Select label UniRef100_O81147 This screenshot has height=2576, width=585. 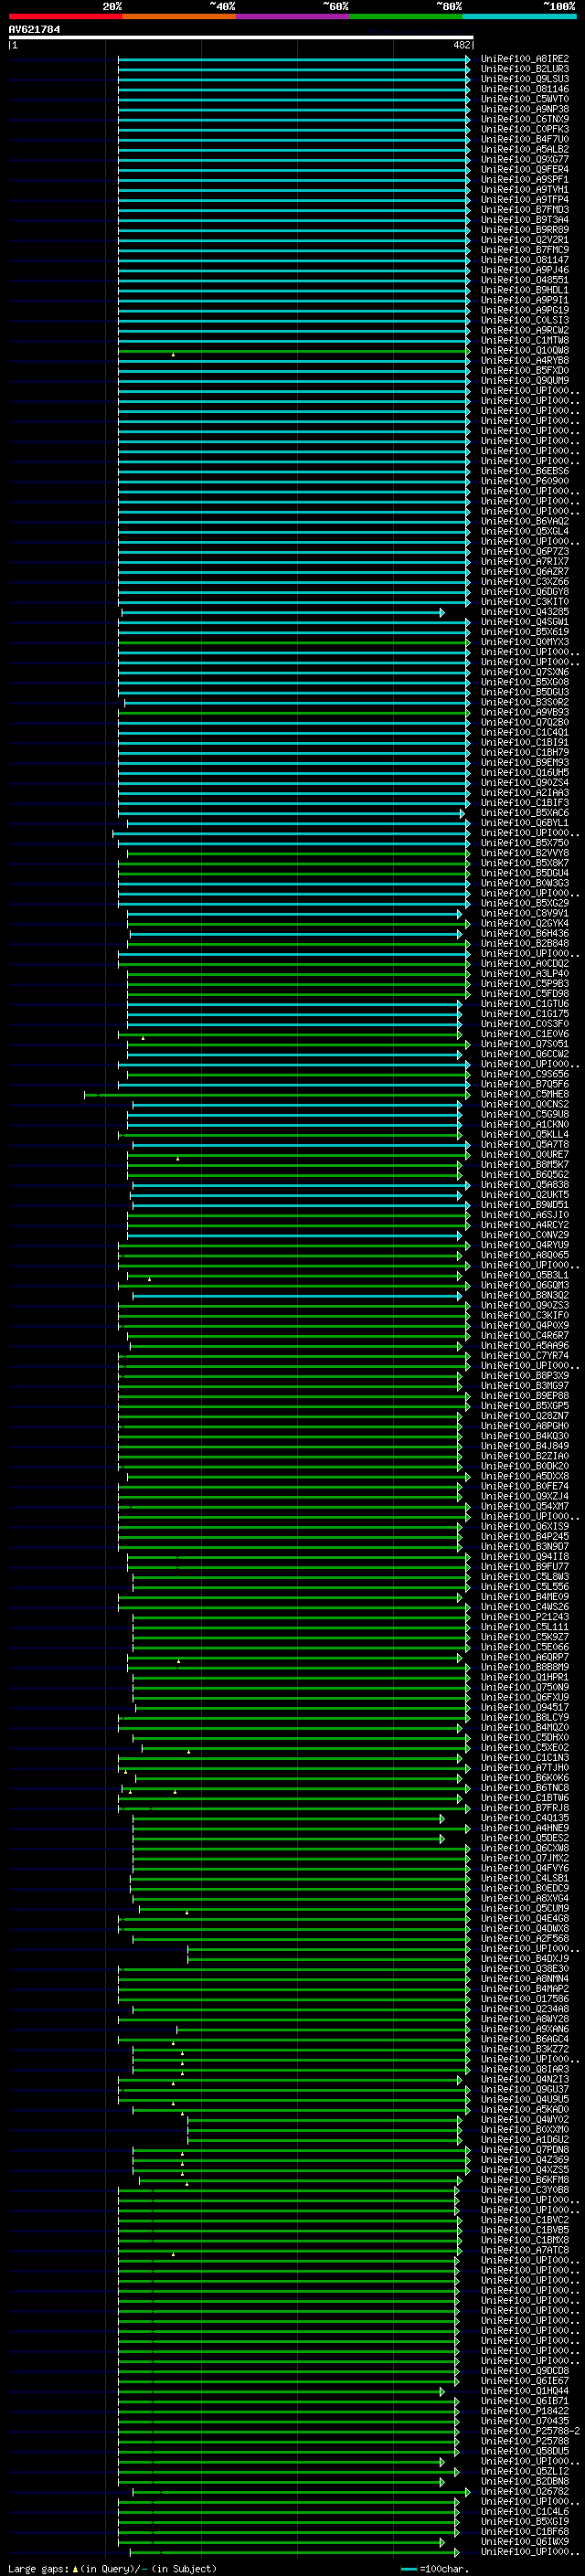(525, 260)
